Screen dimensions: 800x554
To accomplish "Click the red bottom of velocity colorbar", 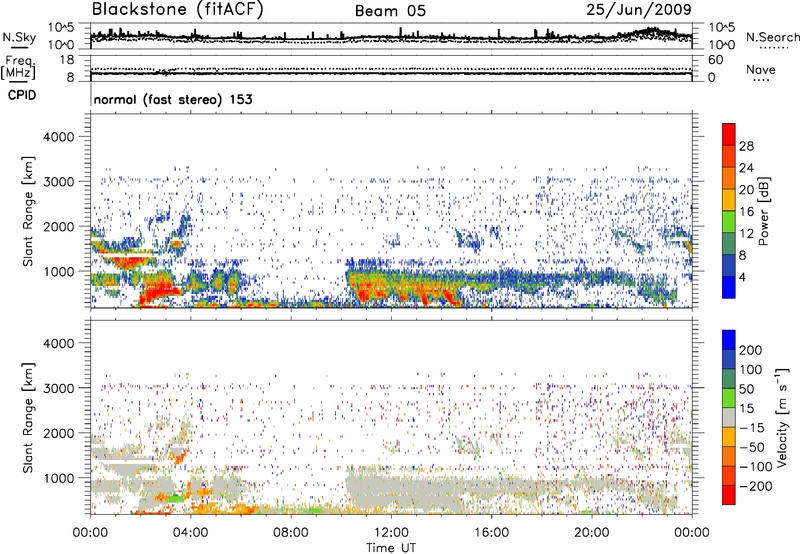I will point(729,495).
